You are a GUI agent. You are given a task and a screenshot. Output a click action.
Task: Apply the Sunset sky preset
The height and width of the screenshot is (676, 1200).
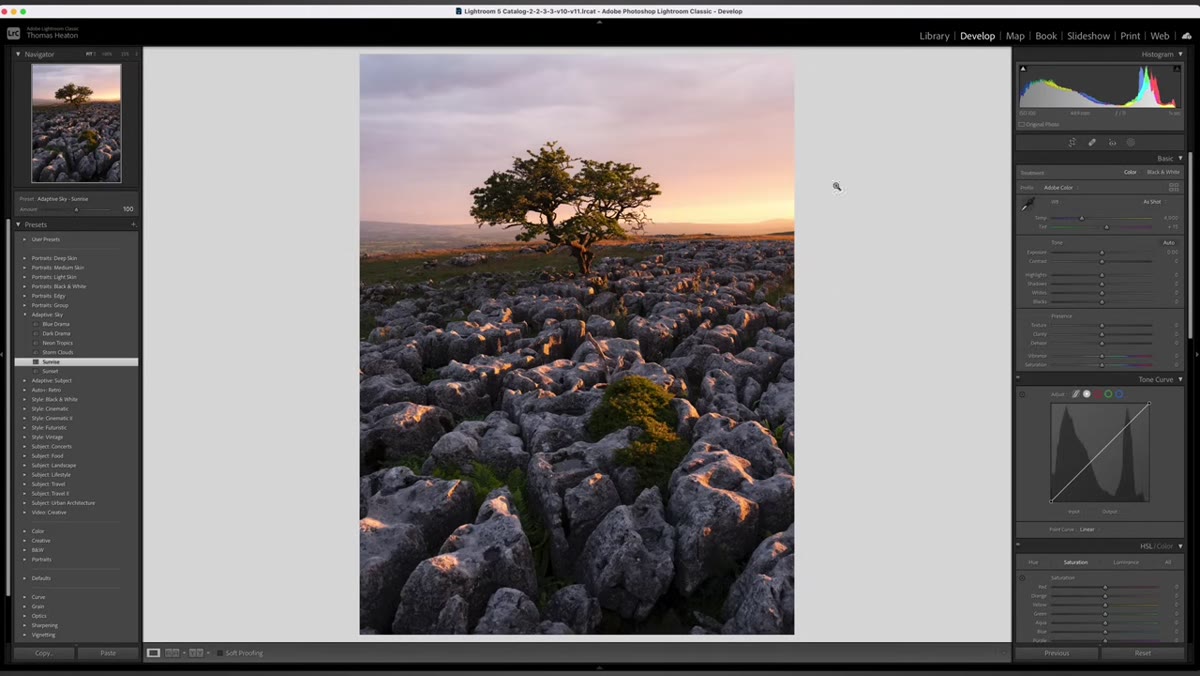coord(50,371)
